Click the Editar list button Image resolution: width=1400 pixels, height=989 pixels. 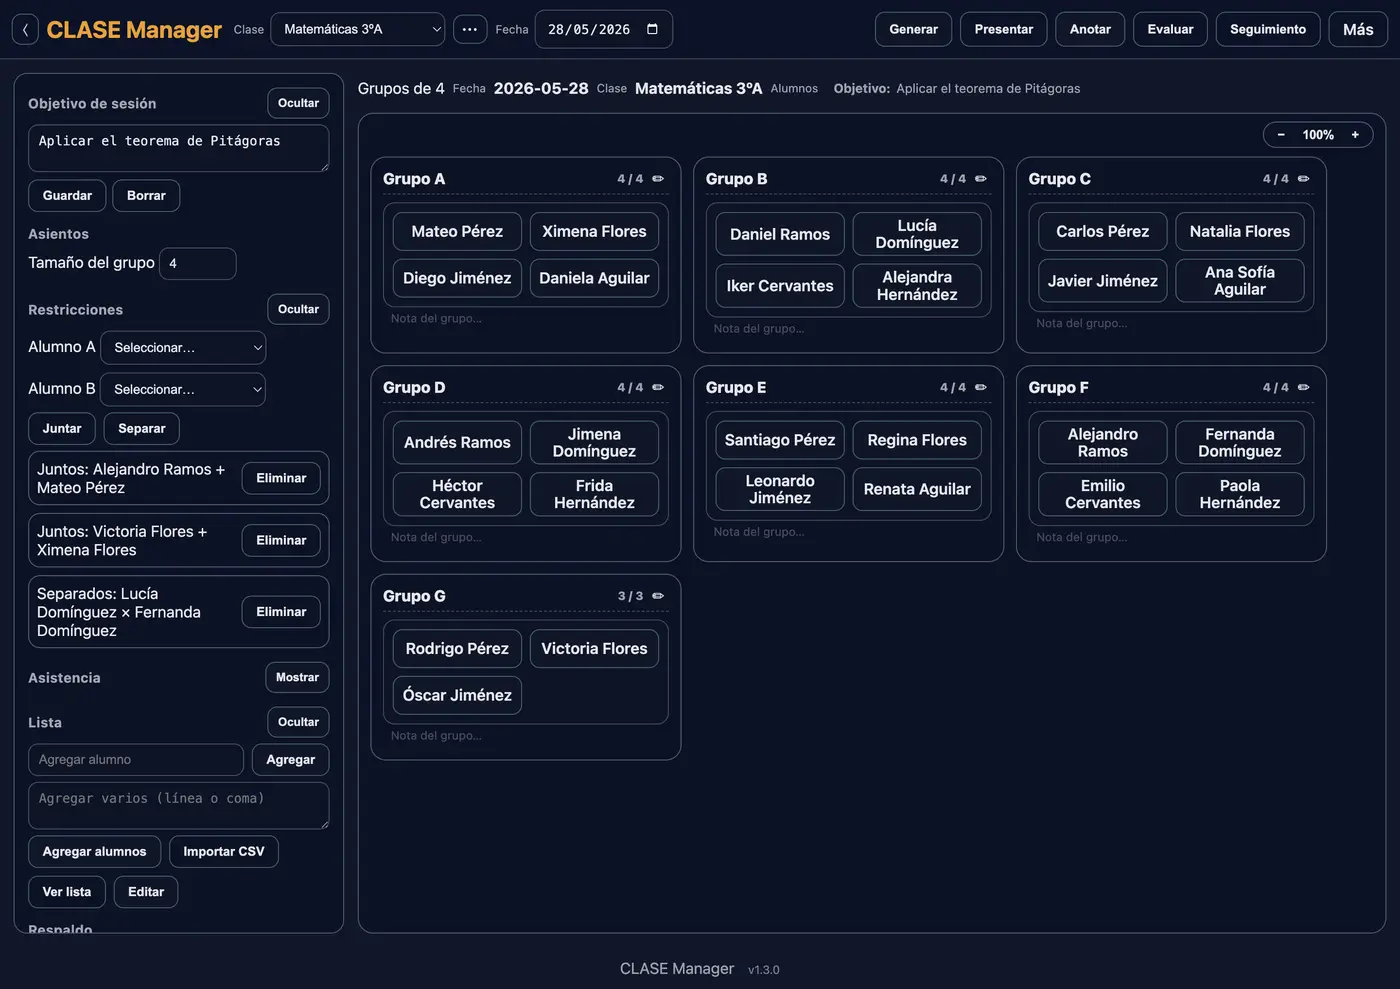tap(146, 892)
